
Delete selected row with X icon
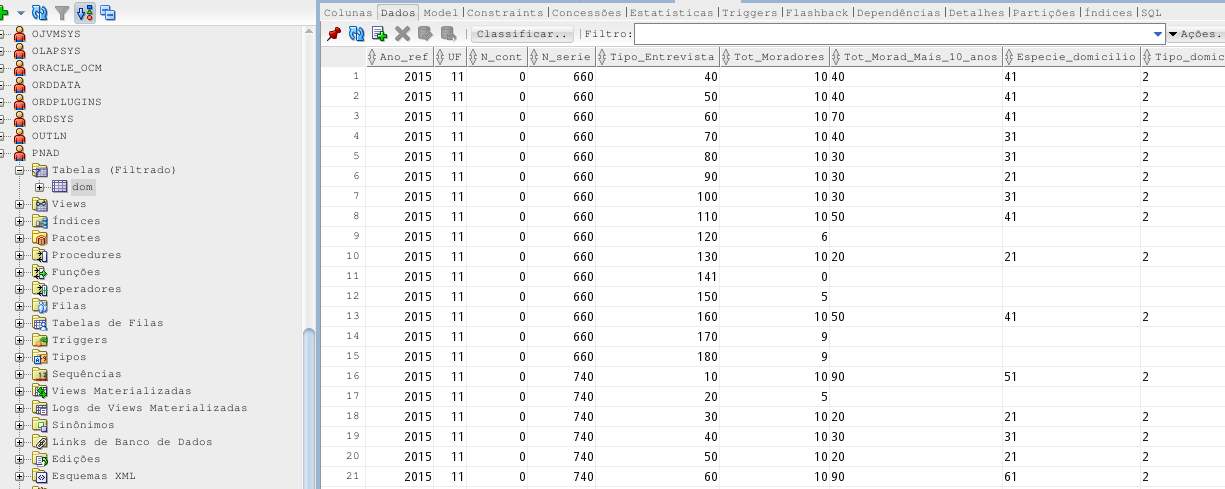pos(403,34)
